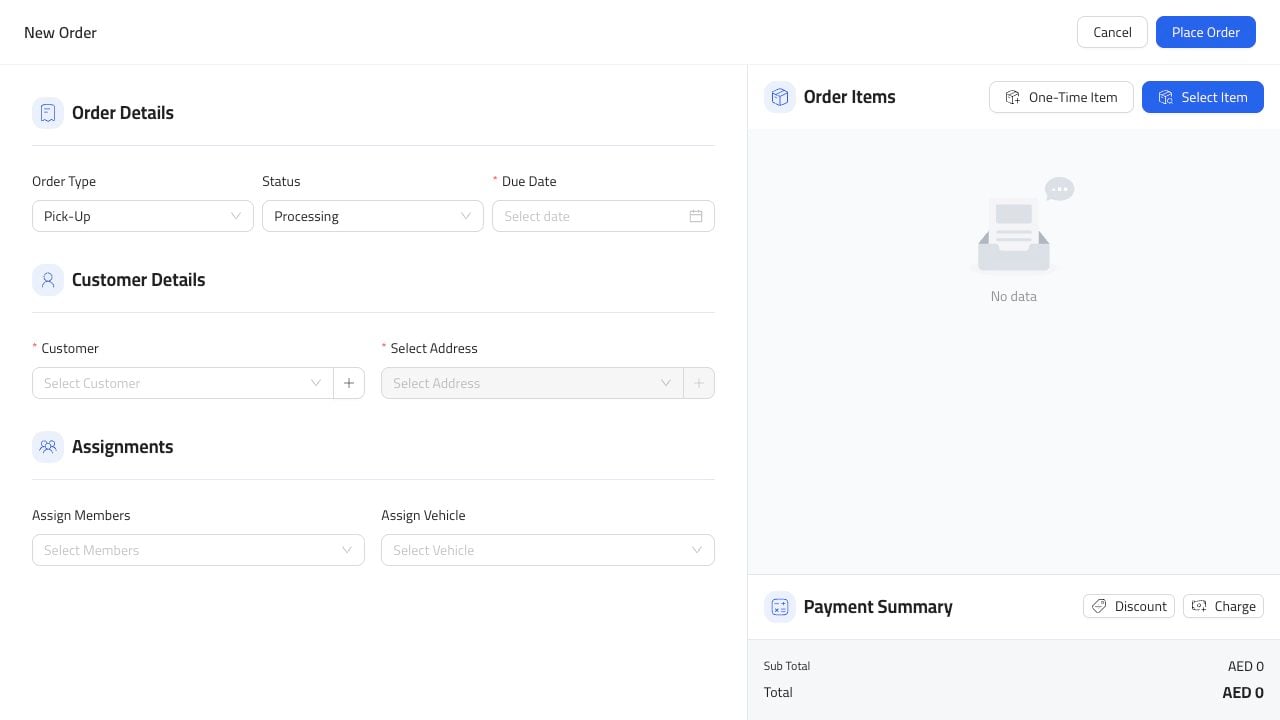
Task: Click the New Order page title
Action: click(60, 32)
